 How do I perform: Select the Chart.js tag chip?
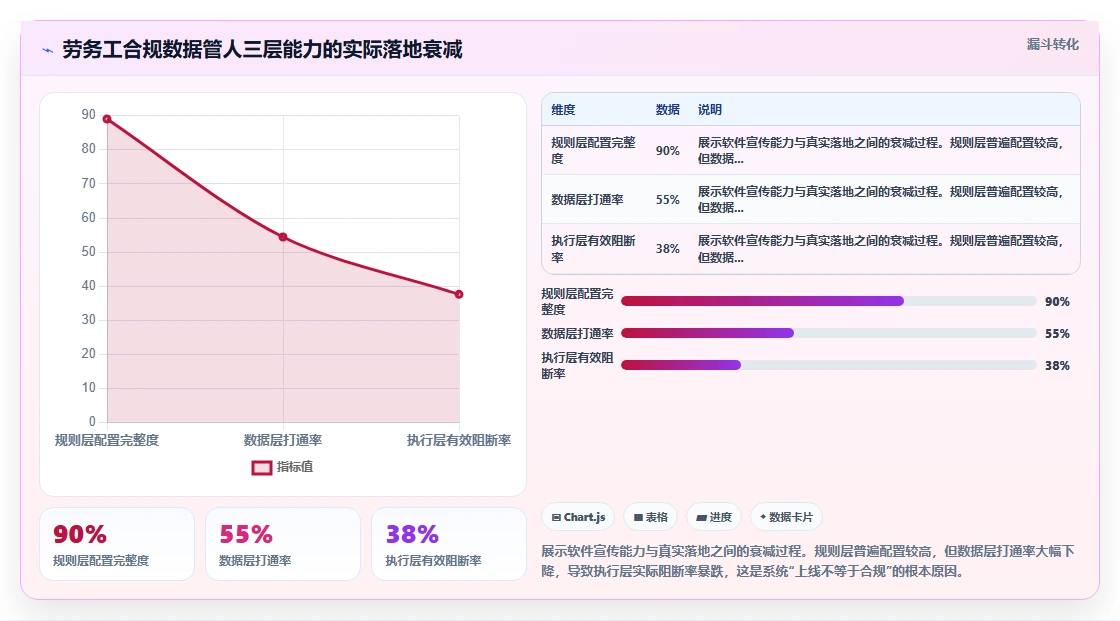[579, 517]
